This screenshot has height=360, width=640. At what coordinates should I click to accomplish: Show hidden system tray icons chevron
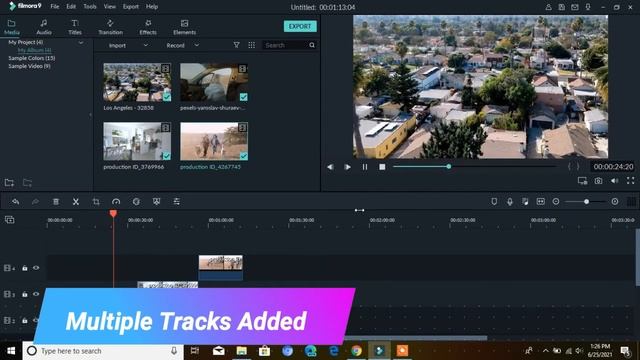545,351
